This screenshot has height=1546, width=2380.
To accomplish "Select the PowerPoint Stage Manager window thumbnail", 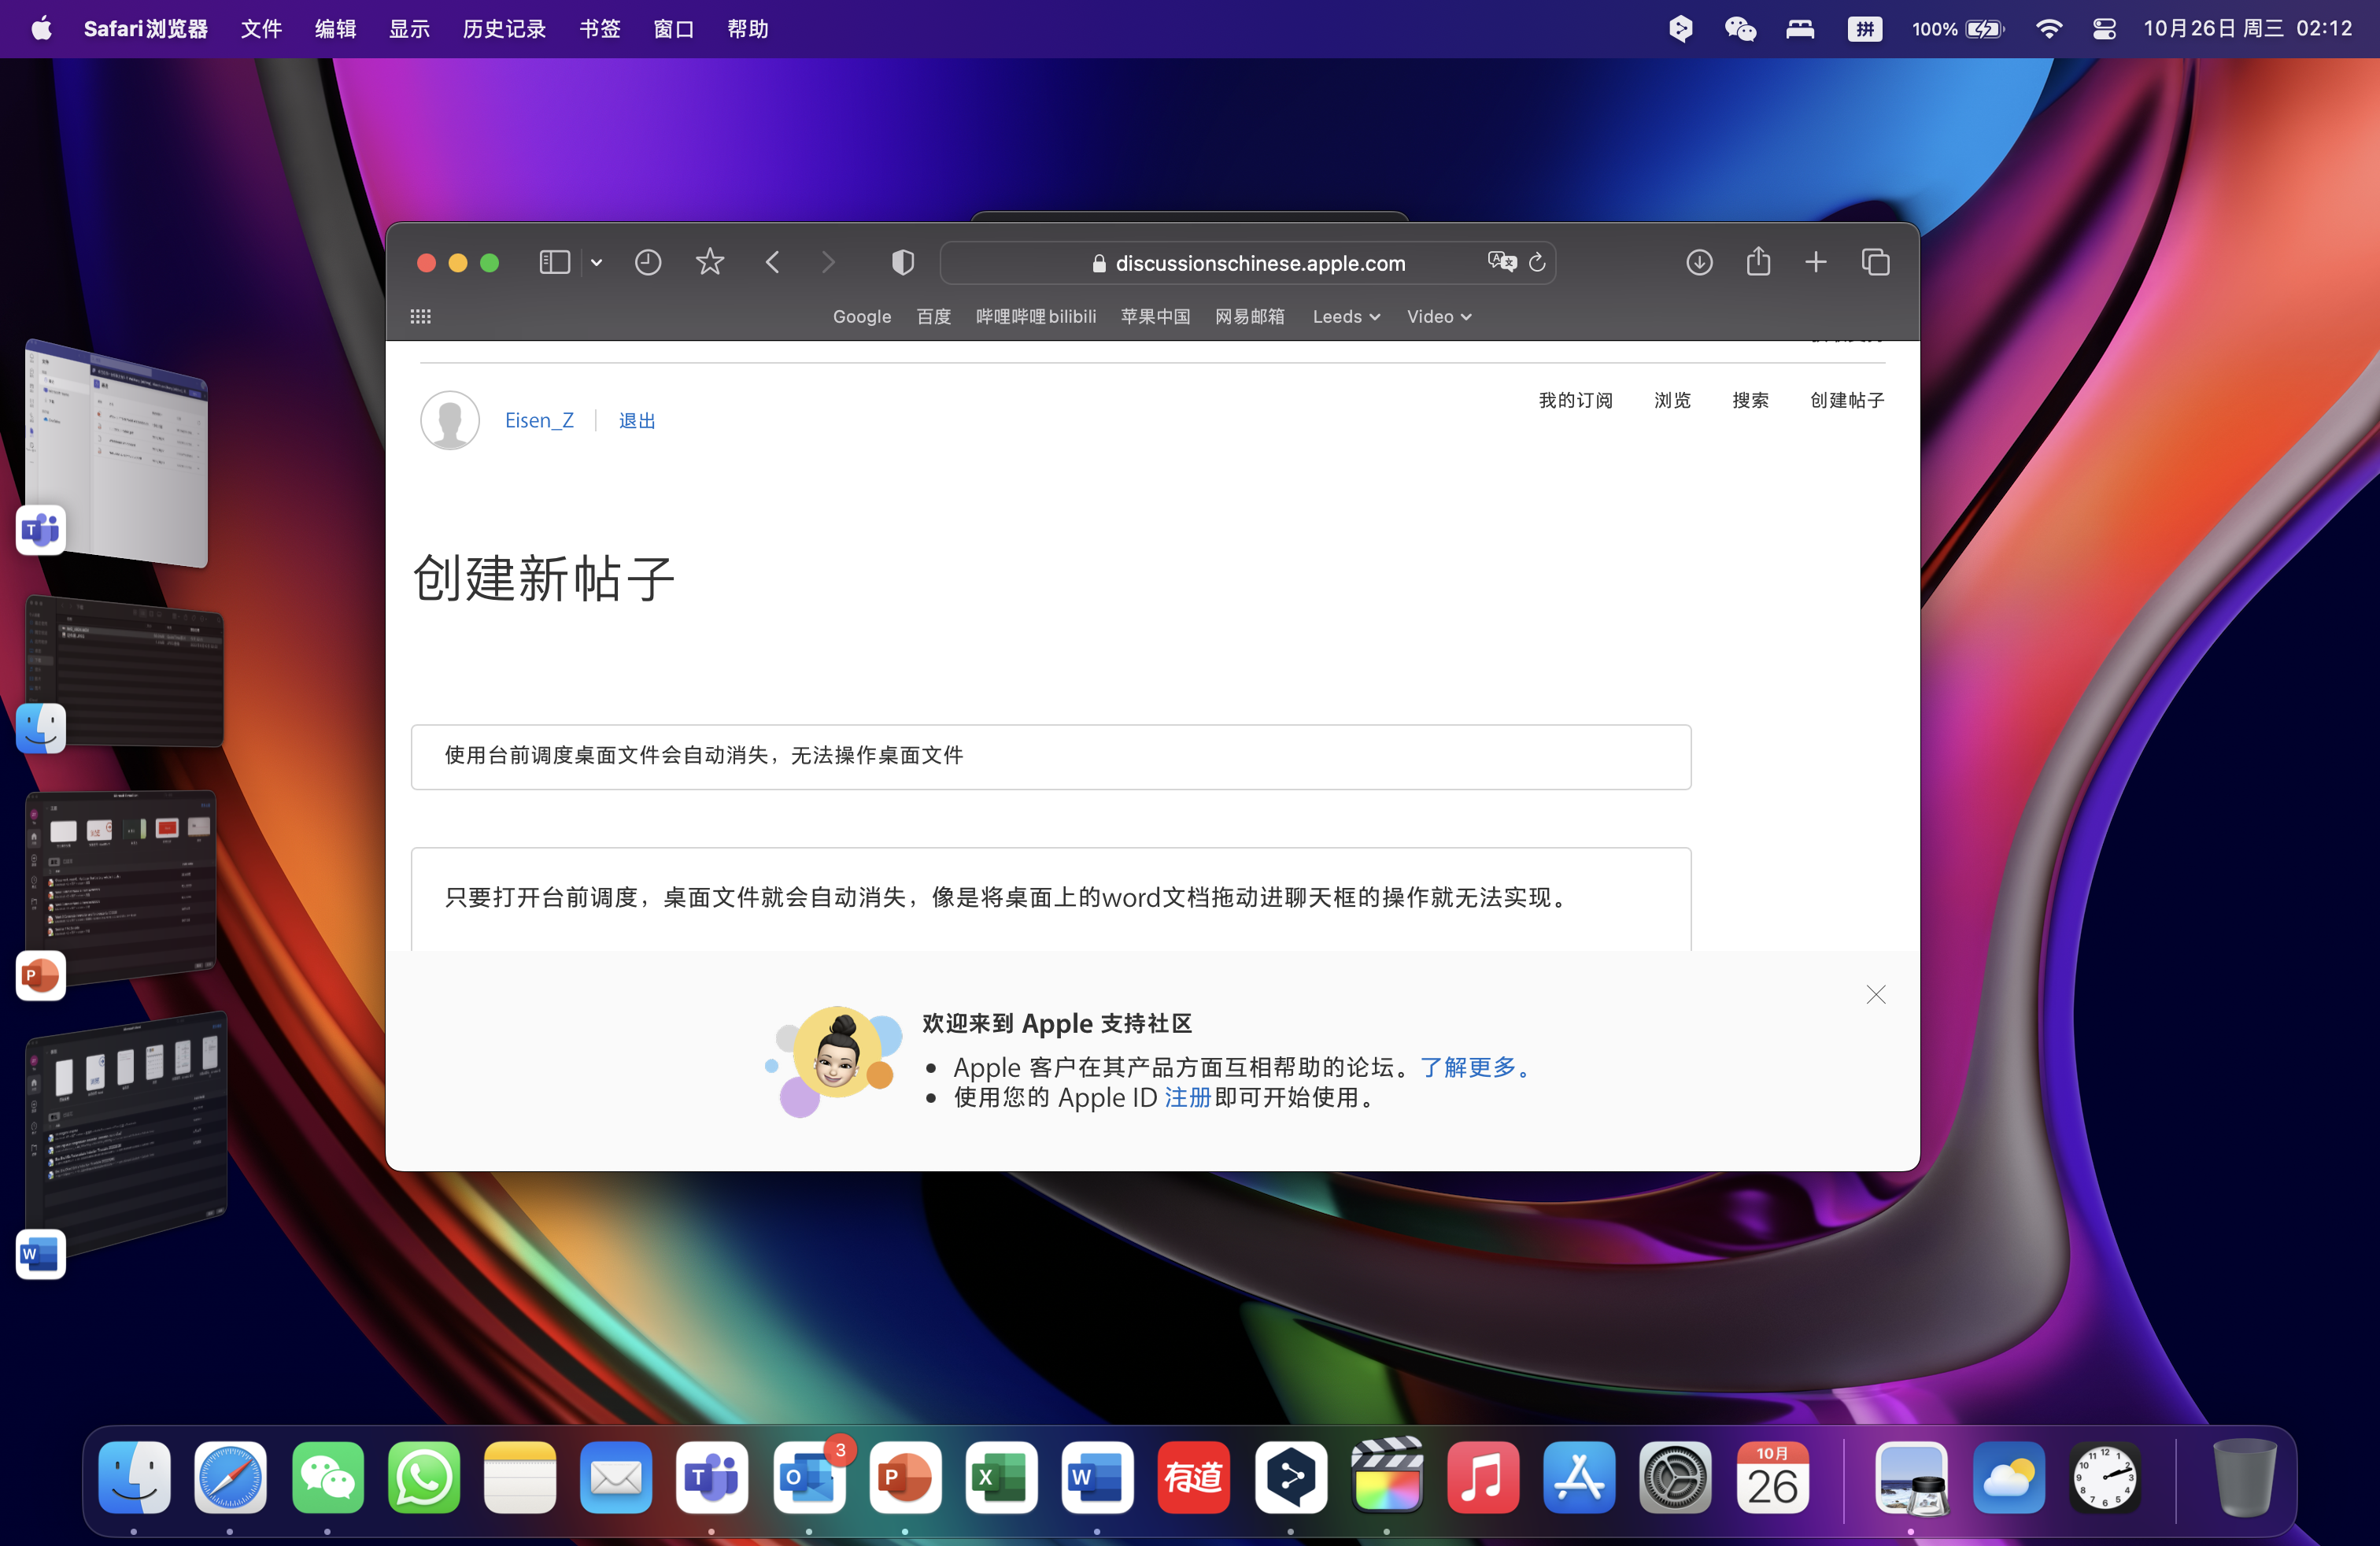I will tap(120, 885).
